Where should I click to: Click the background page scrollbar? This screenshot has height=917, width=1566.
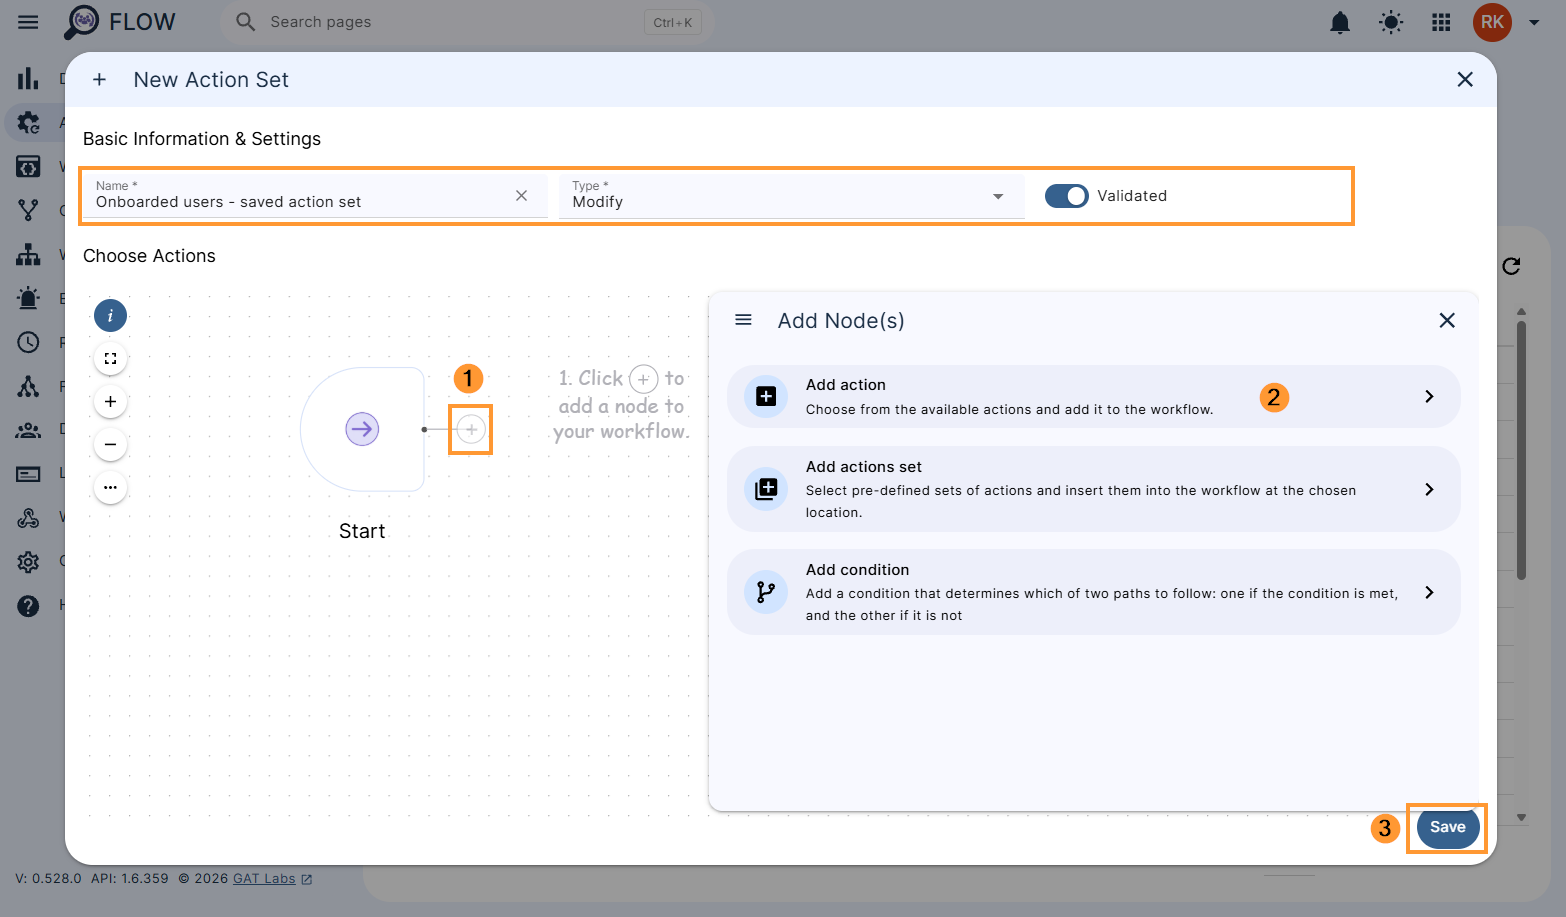coord(1521,450)
